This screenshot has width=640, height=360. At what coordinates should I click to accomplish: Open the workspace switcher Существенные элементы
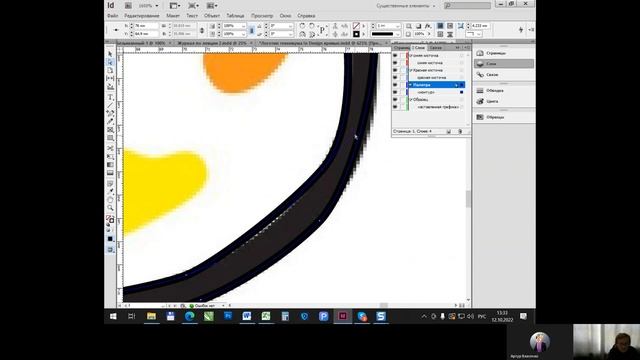pos(406,6)
